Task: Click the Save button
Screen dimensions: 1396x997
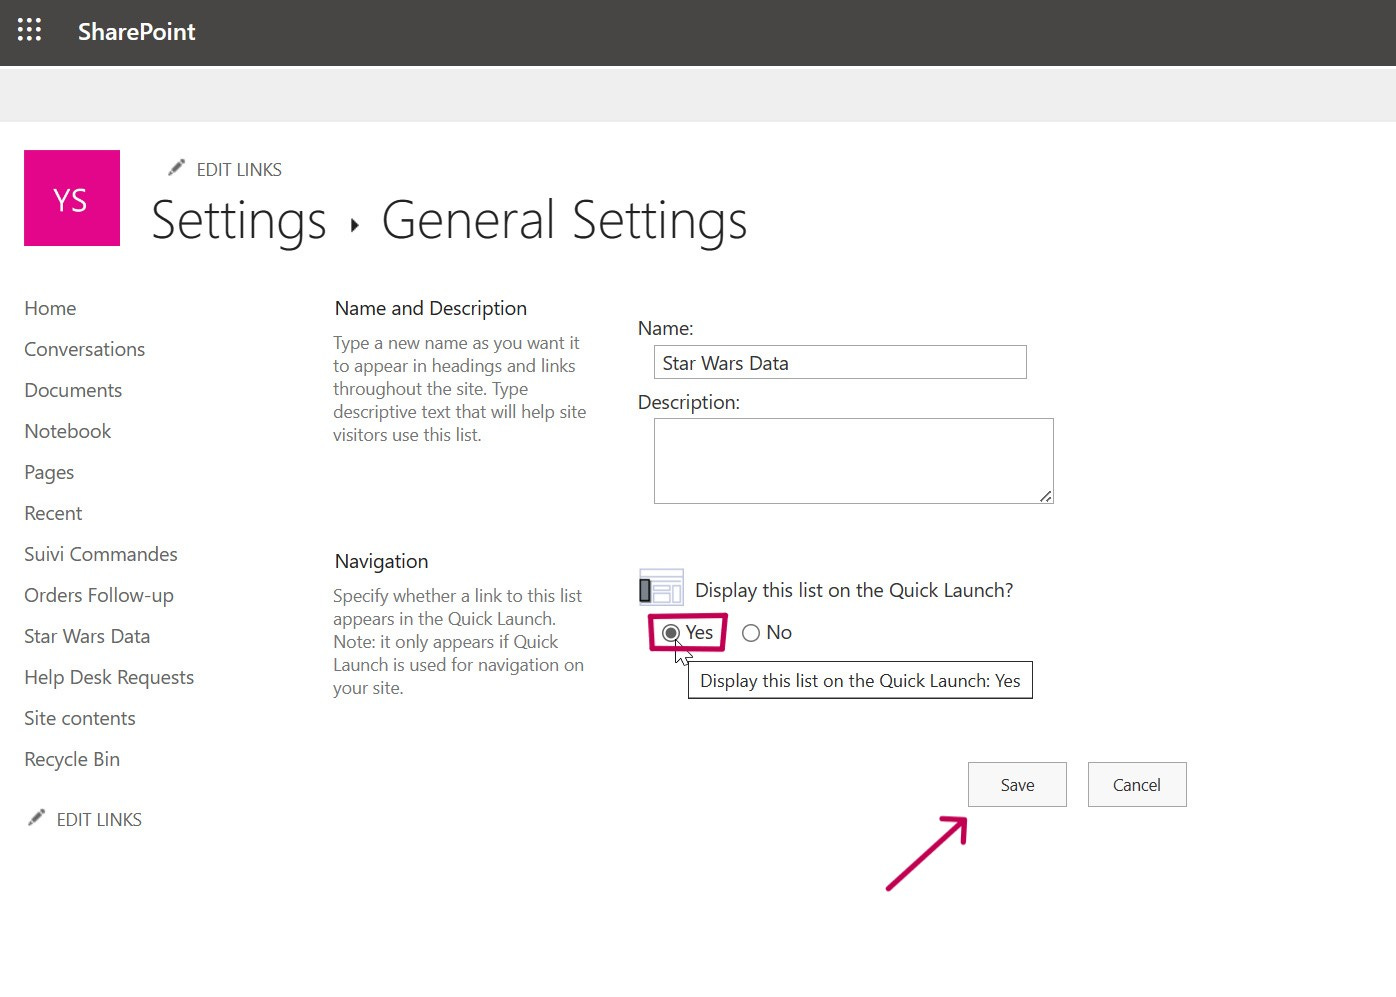Action: (x=1017, y=785)
